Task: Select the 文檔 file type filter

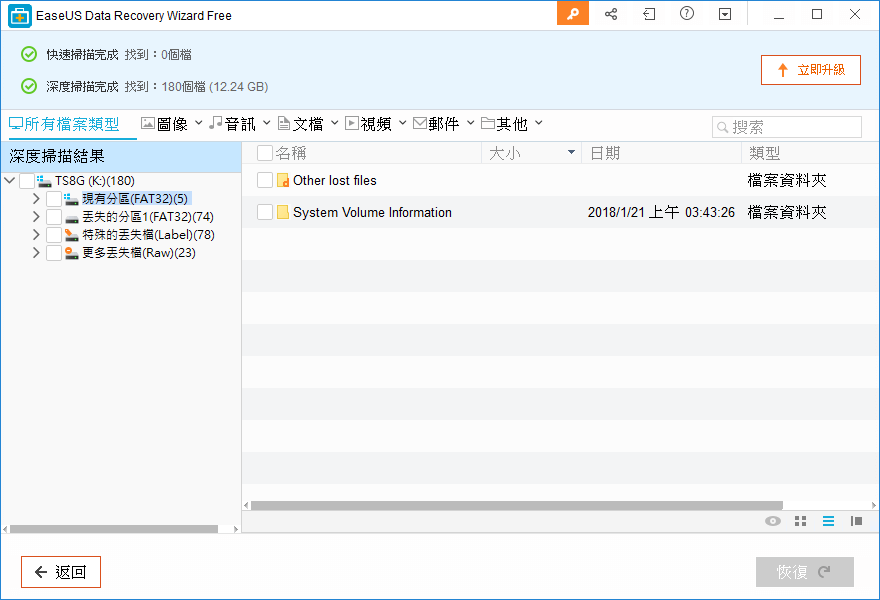Action: pyautogui.click(x=301, y=124)
